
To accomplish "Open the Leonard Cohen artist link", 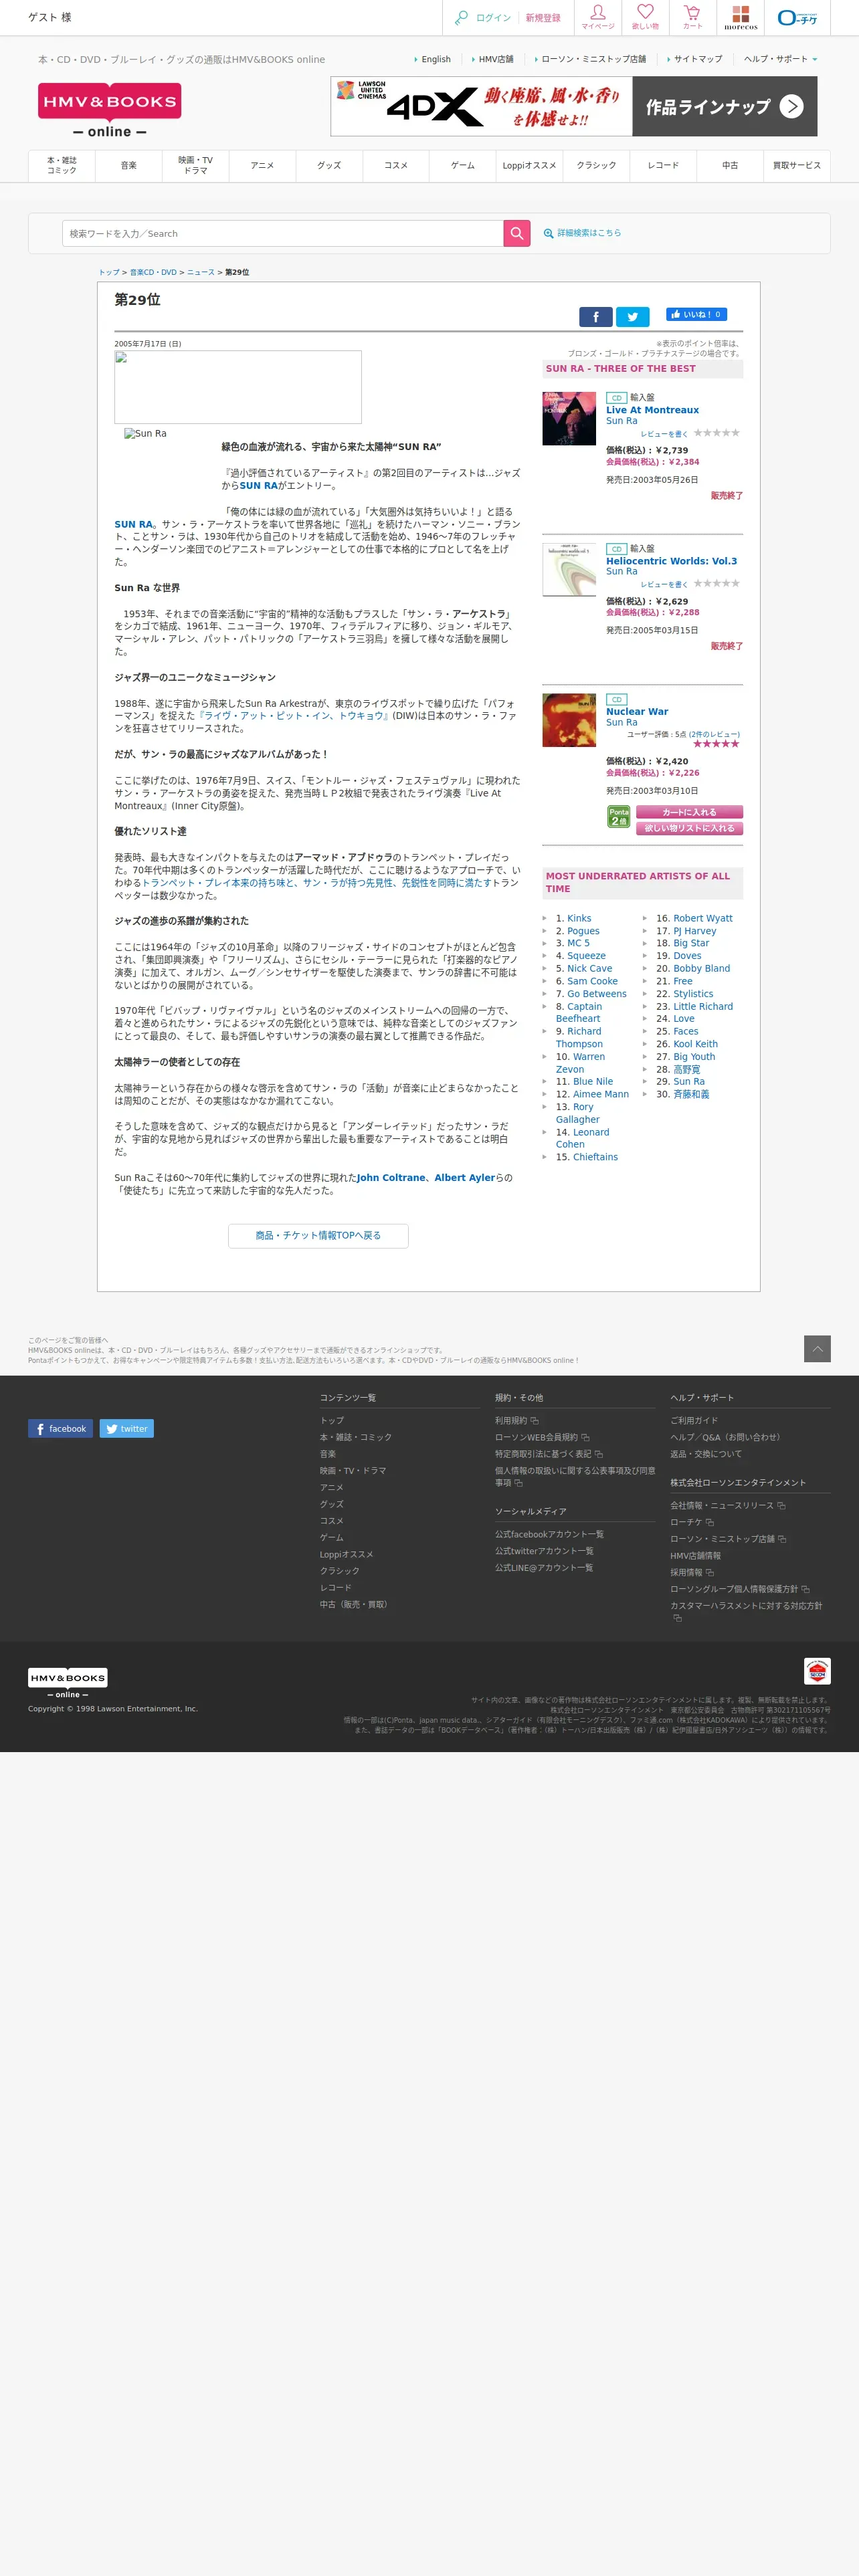I will pyautogui.click(x=582, y=1138).
